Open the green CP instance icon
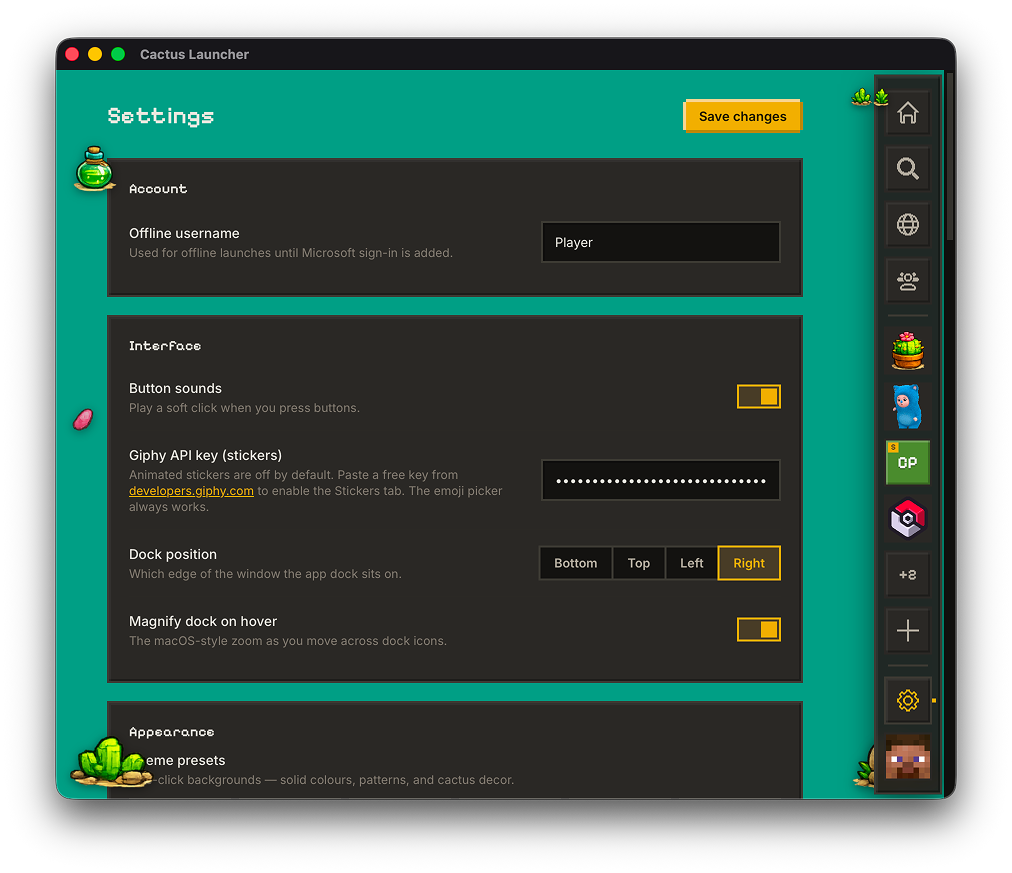This screenshot has height=873, width=1012. (907, 463)
